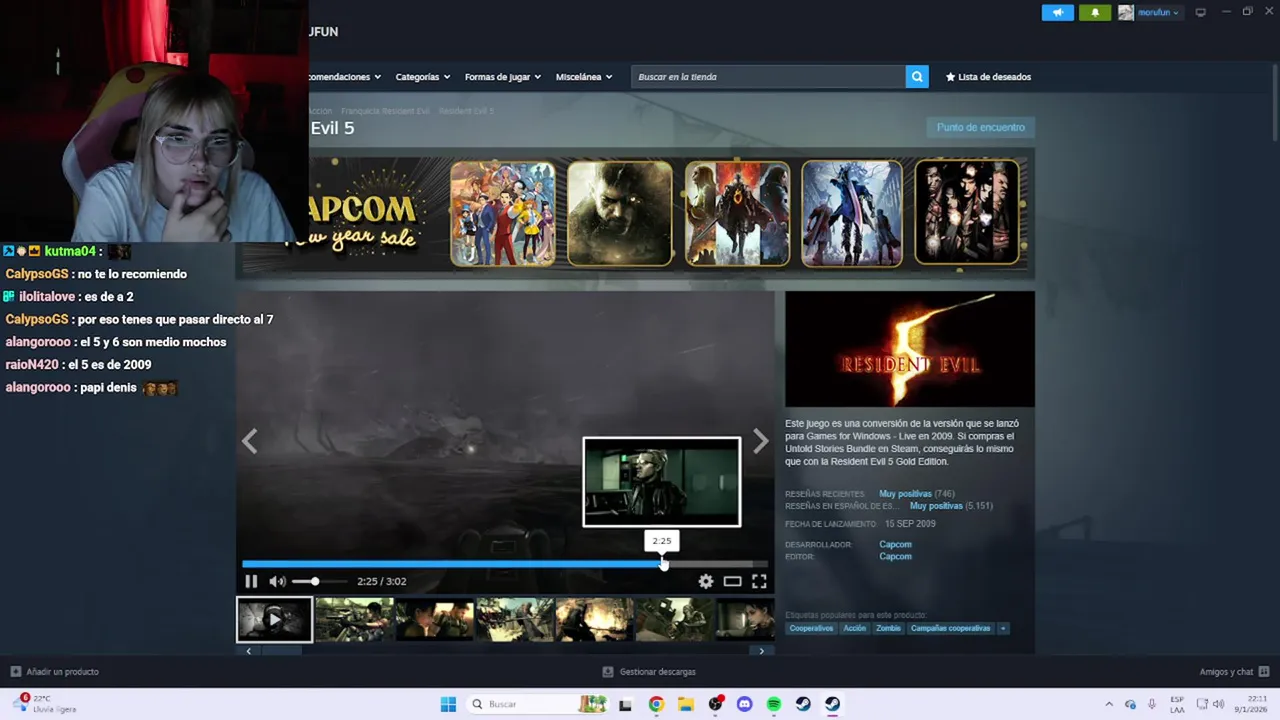Pause the Resident Evil 5 trailer

click(x=251, y=581)
